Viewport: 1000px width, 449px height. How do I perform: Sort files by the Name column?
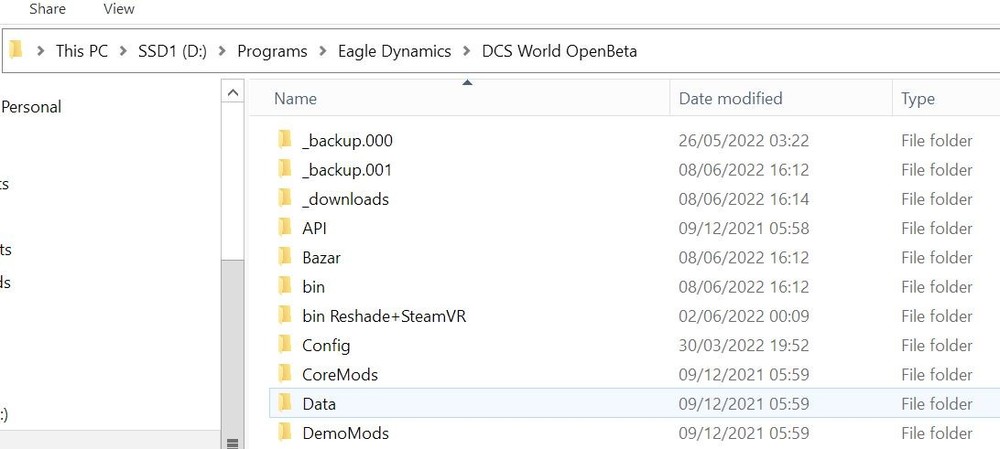coord(296,98)
